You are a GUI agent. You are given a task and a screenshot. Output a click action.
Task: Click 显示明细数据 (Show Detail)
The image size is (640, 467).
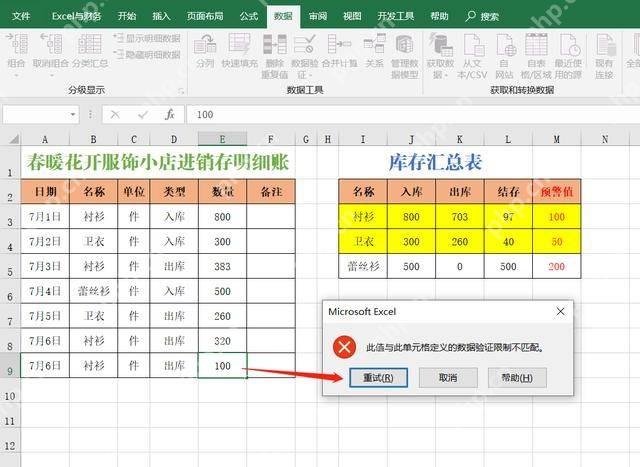point(147,38)
